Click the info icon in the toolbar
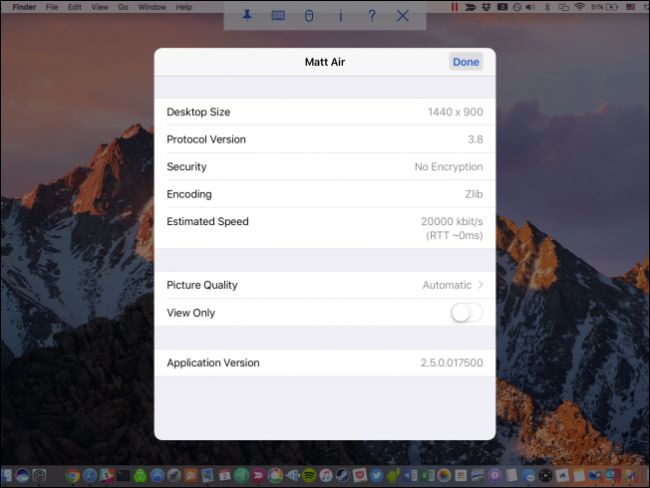 (340, 15)
